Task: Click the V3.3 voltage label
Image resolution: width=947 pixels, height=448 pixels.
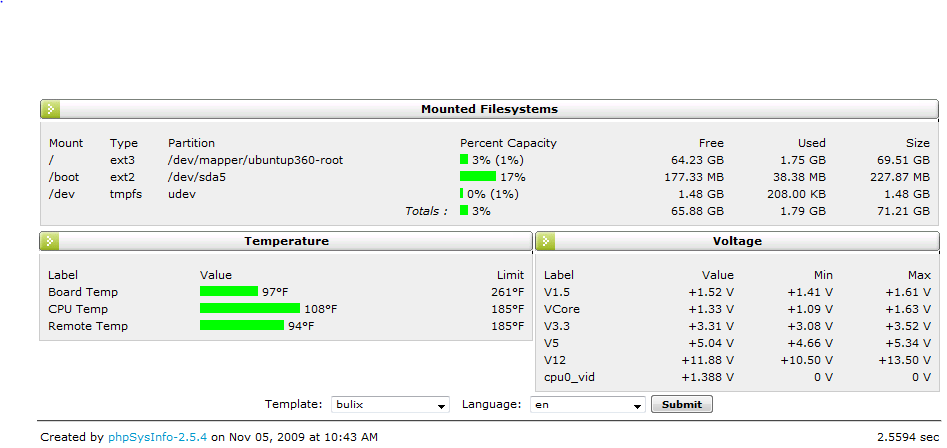Action: [x=557, y=326]
